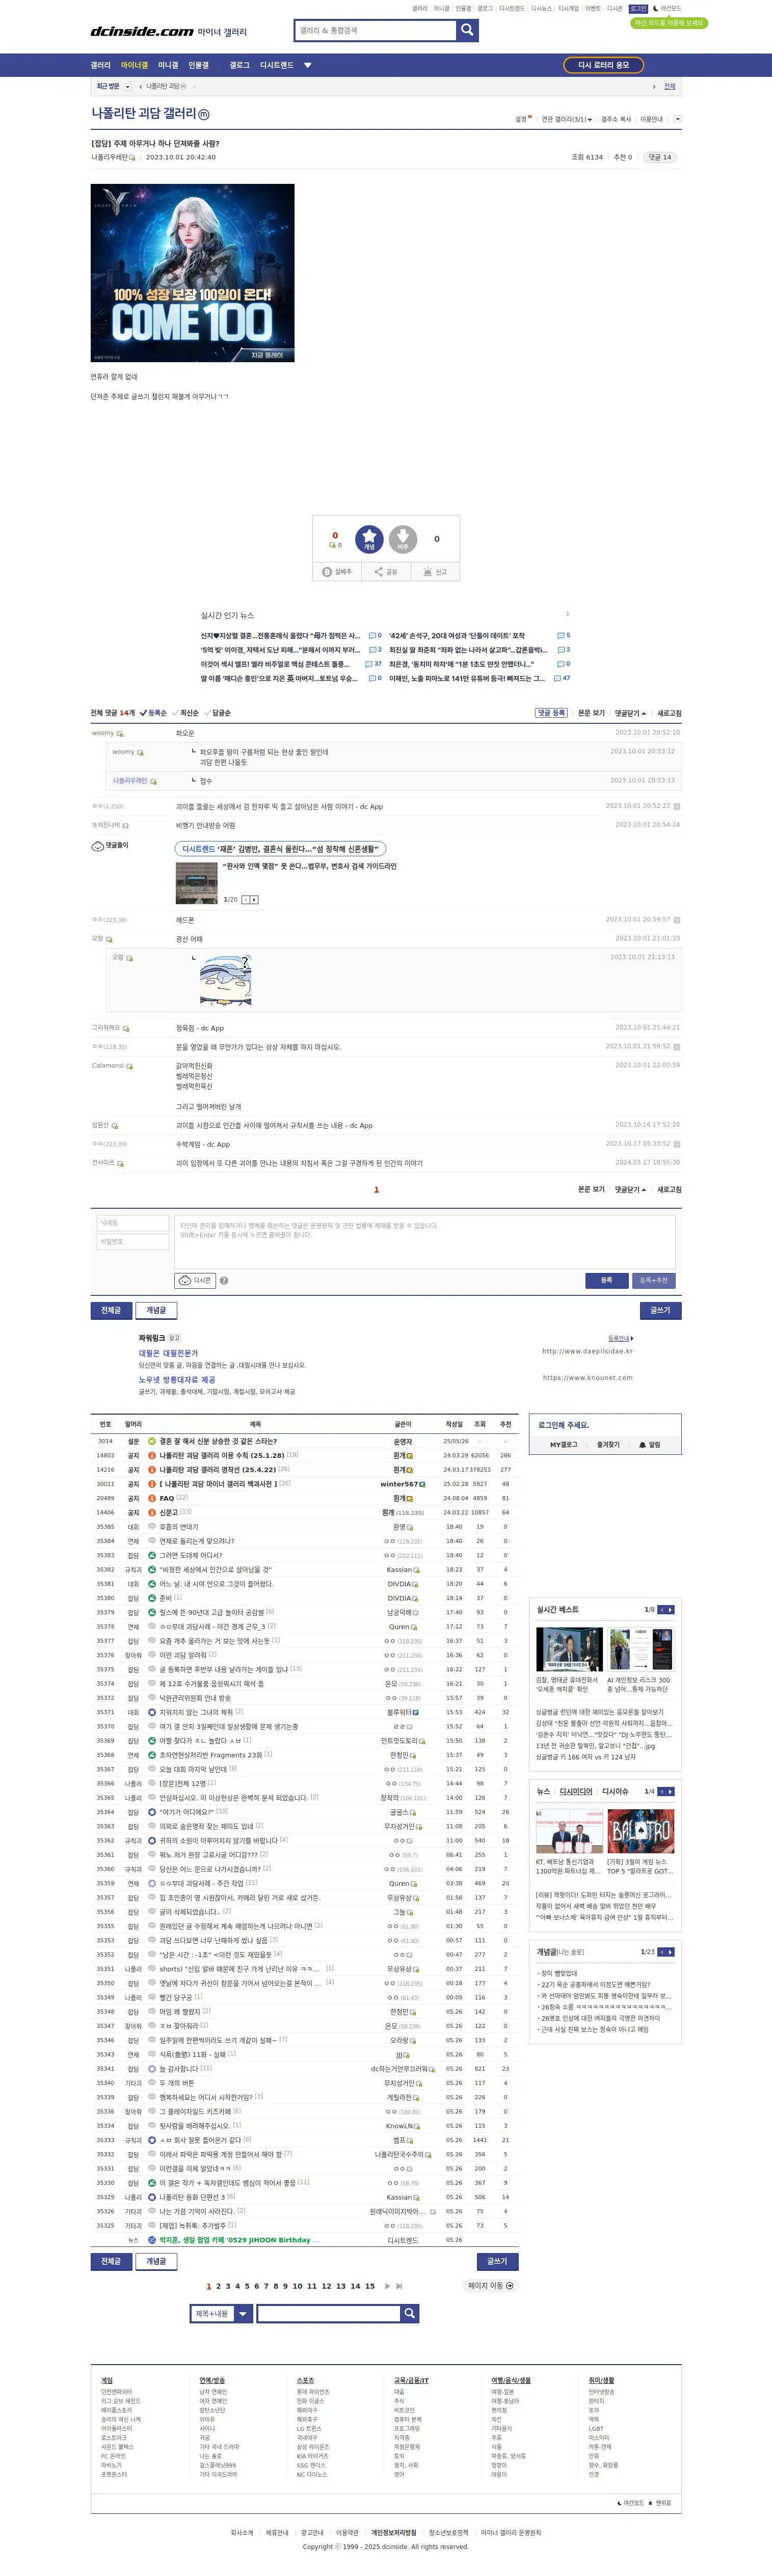Click 등록+추천 button
The height and width of the screenshot is (2576, 772).
coord(653,1280)
